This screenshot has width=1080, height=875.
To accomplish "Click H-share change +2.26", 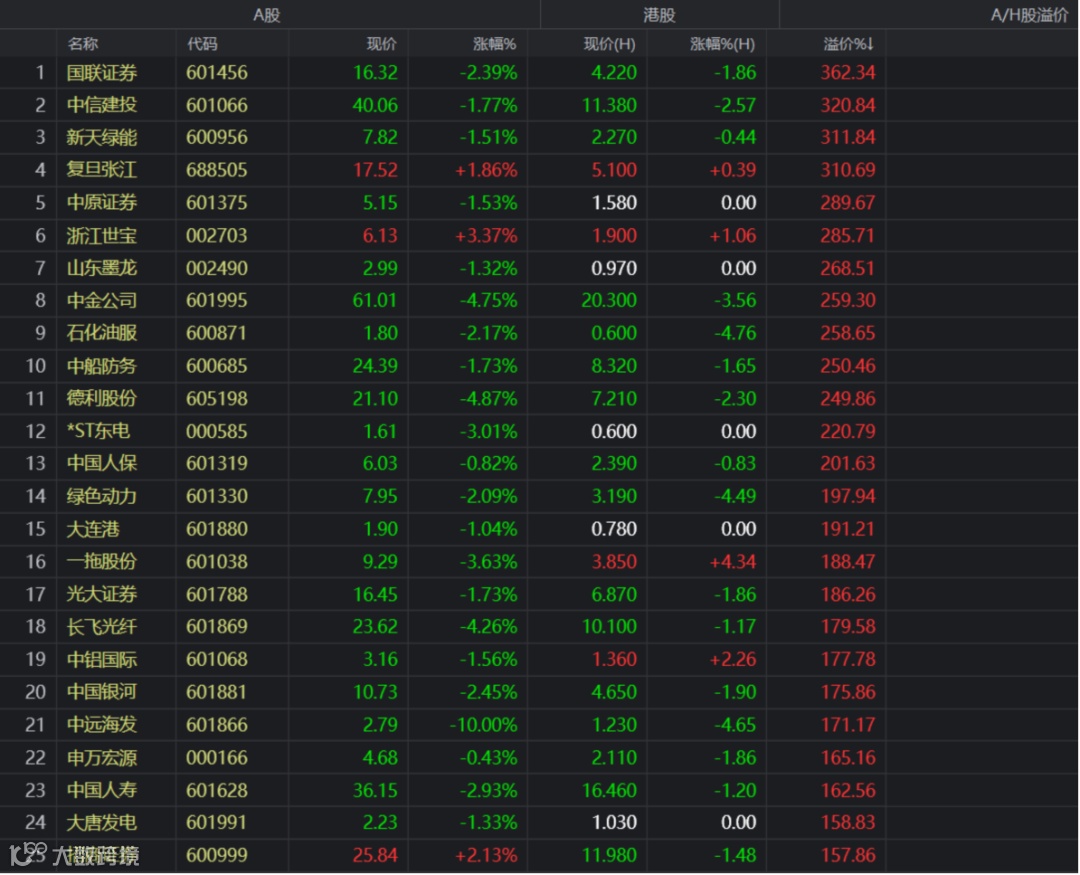I will [733, 660].
